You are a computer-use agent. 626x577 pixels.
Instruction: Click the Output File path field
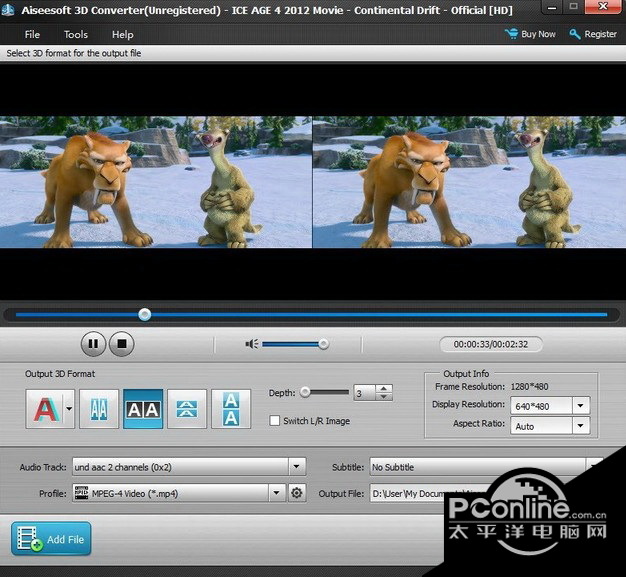click(409, 494)
